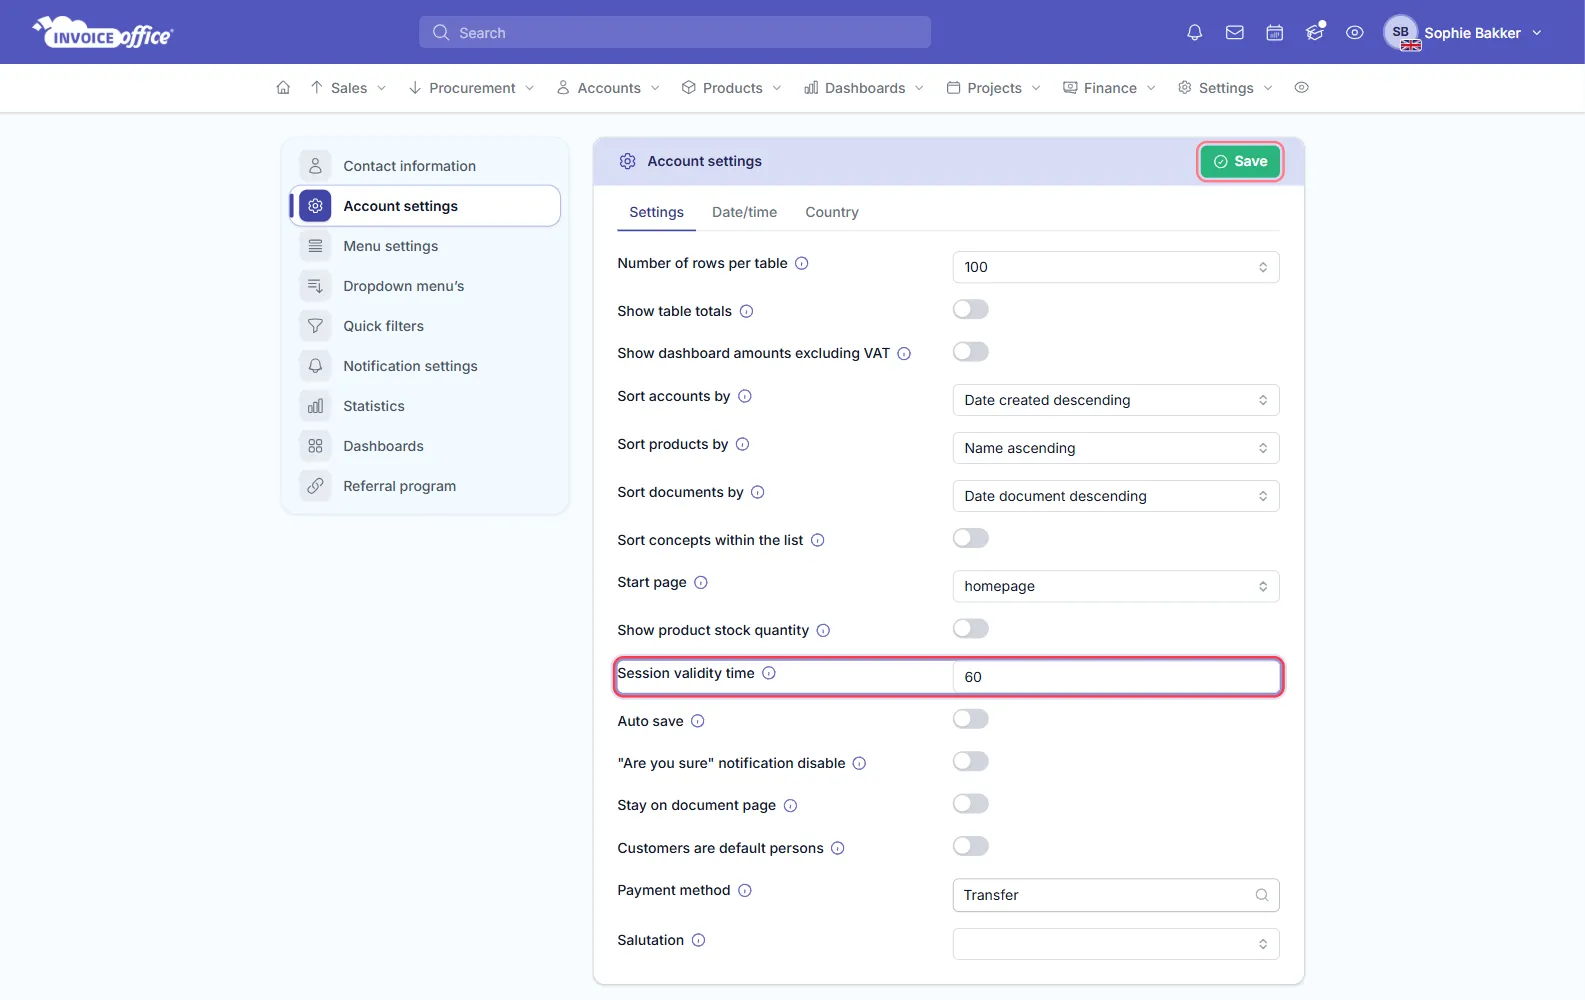Click the Search field
The width and height of the screenshot is (1585, 1000).
(675, 32)
